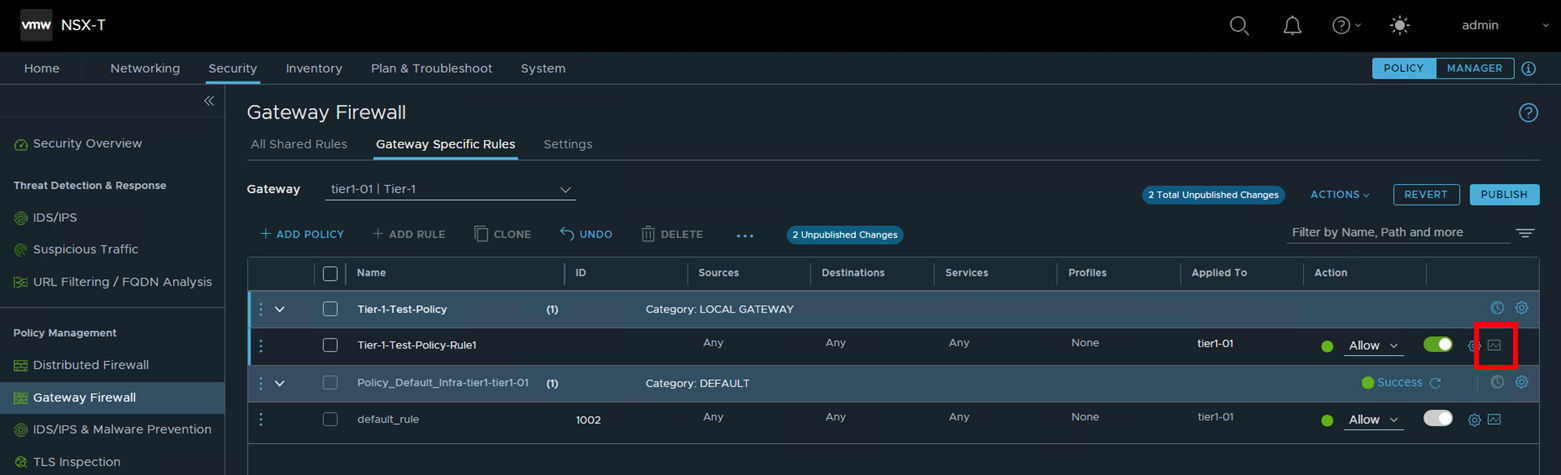Click the Security Overview sidebar icon
The width and height of the screenshot is (1561, 475).
pos(21,145)
